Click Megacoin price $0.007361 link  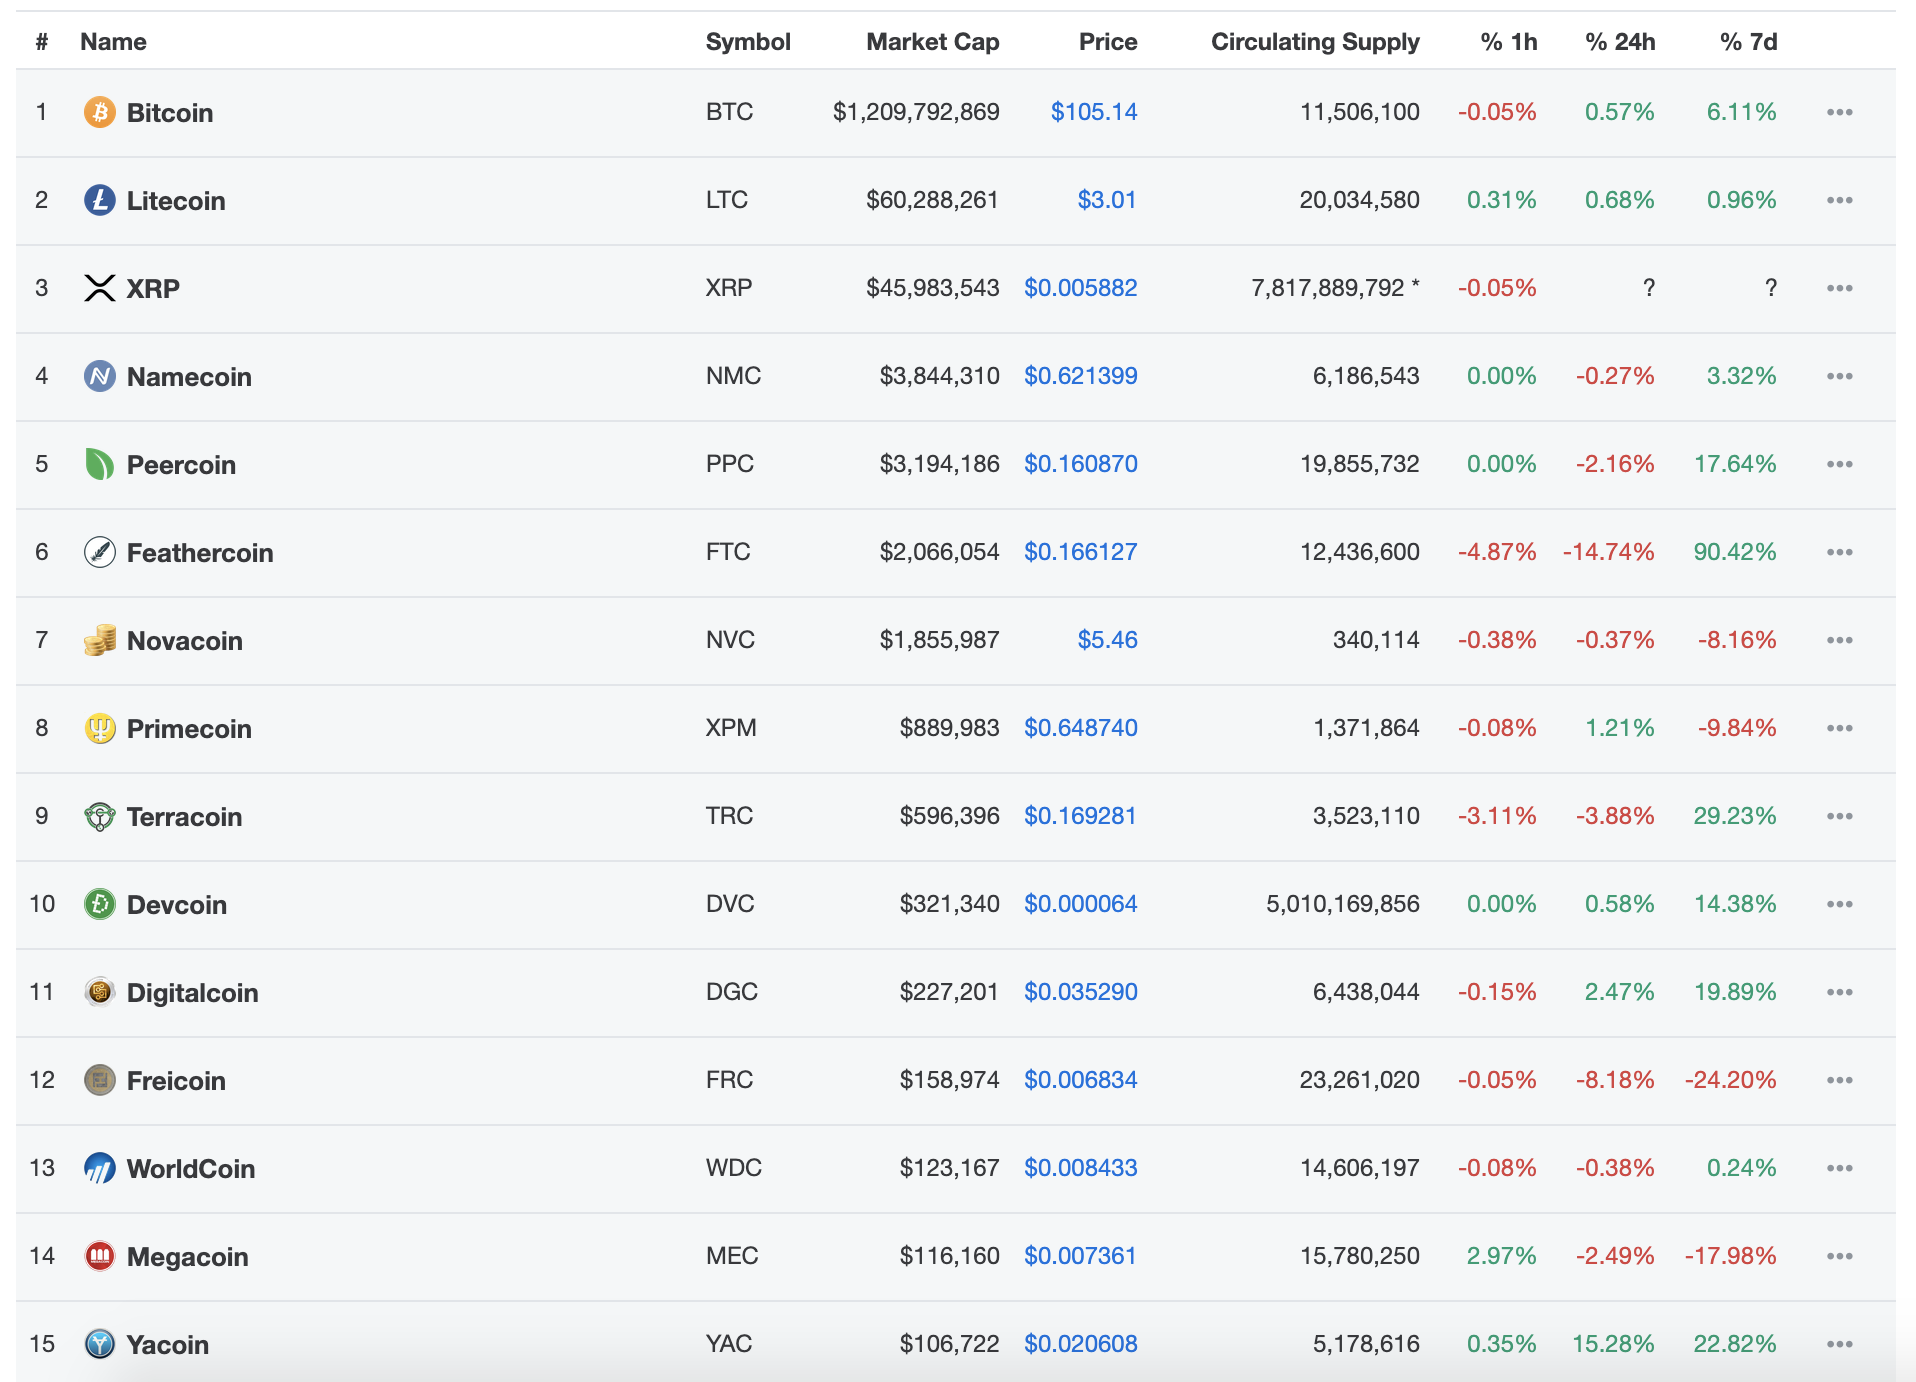1081,1256
